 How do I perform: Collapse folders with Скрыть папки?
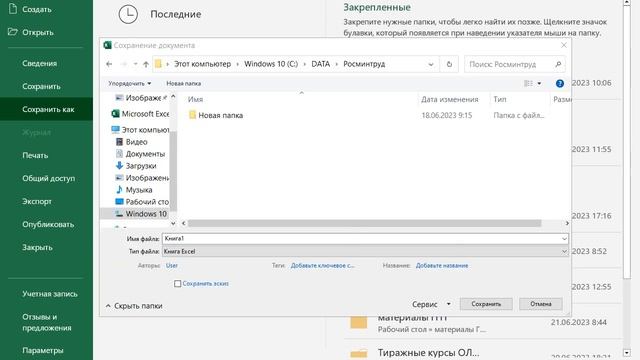[134, 306]
